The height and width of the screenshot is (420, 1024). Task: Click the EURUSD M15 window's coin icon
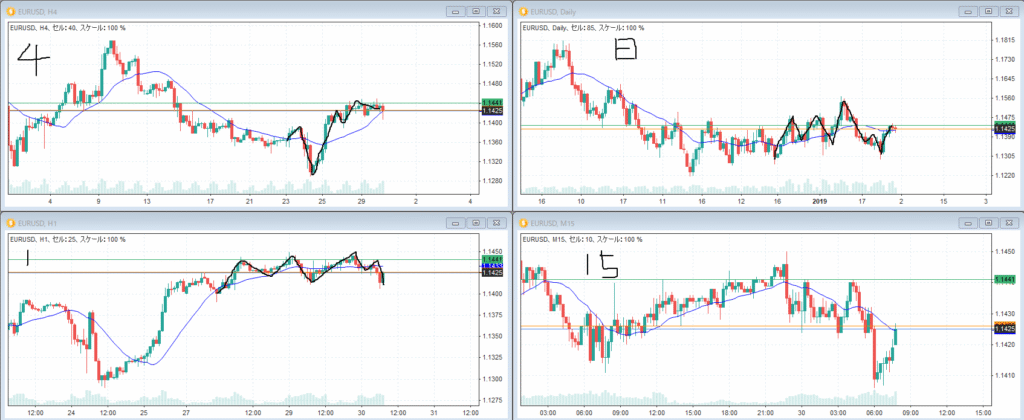[520, 223]
